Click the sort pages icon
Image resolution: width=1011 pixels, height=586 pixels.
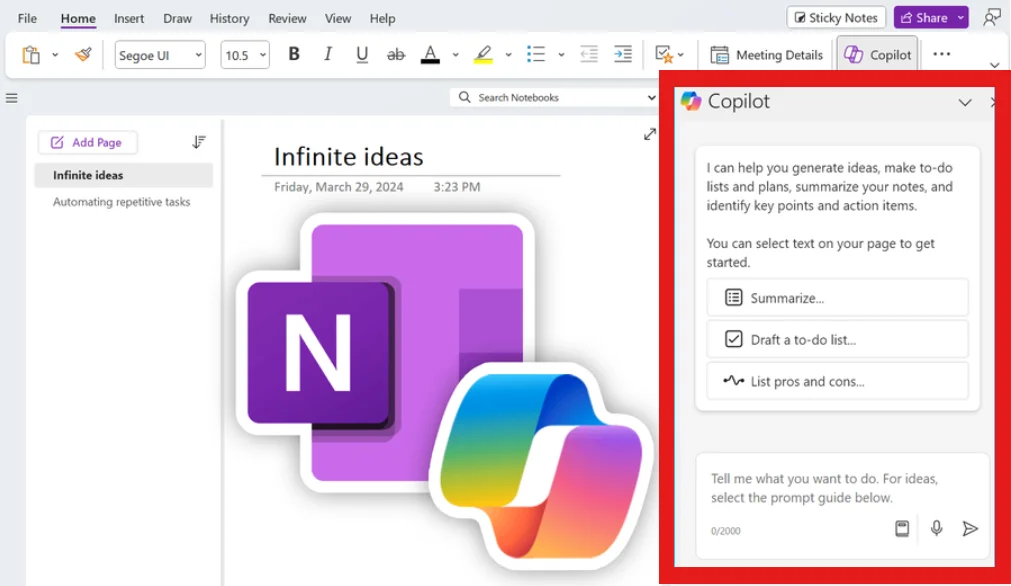(199, 142)
